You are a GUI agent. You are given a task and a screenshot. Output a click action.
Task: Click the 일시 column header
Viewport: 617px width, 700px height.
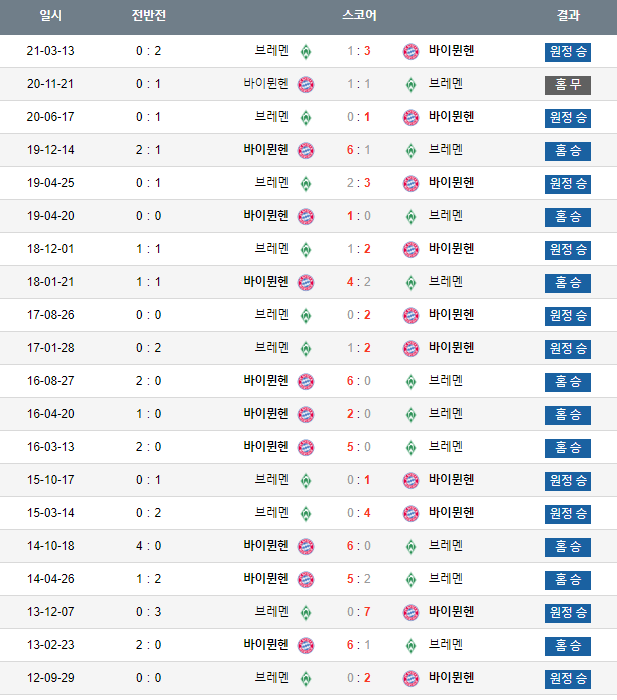[50, 16]
